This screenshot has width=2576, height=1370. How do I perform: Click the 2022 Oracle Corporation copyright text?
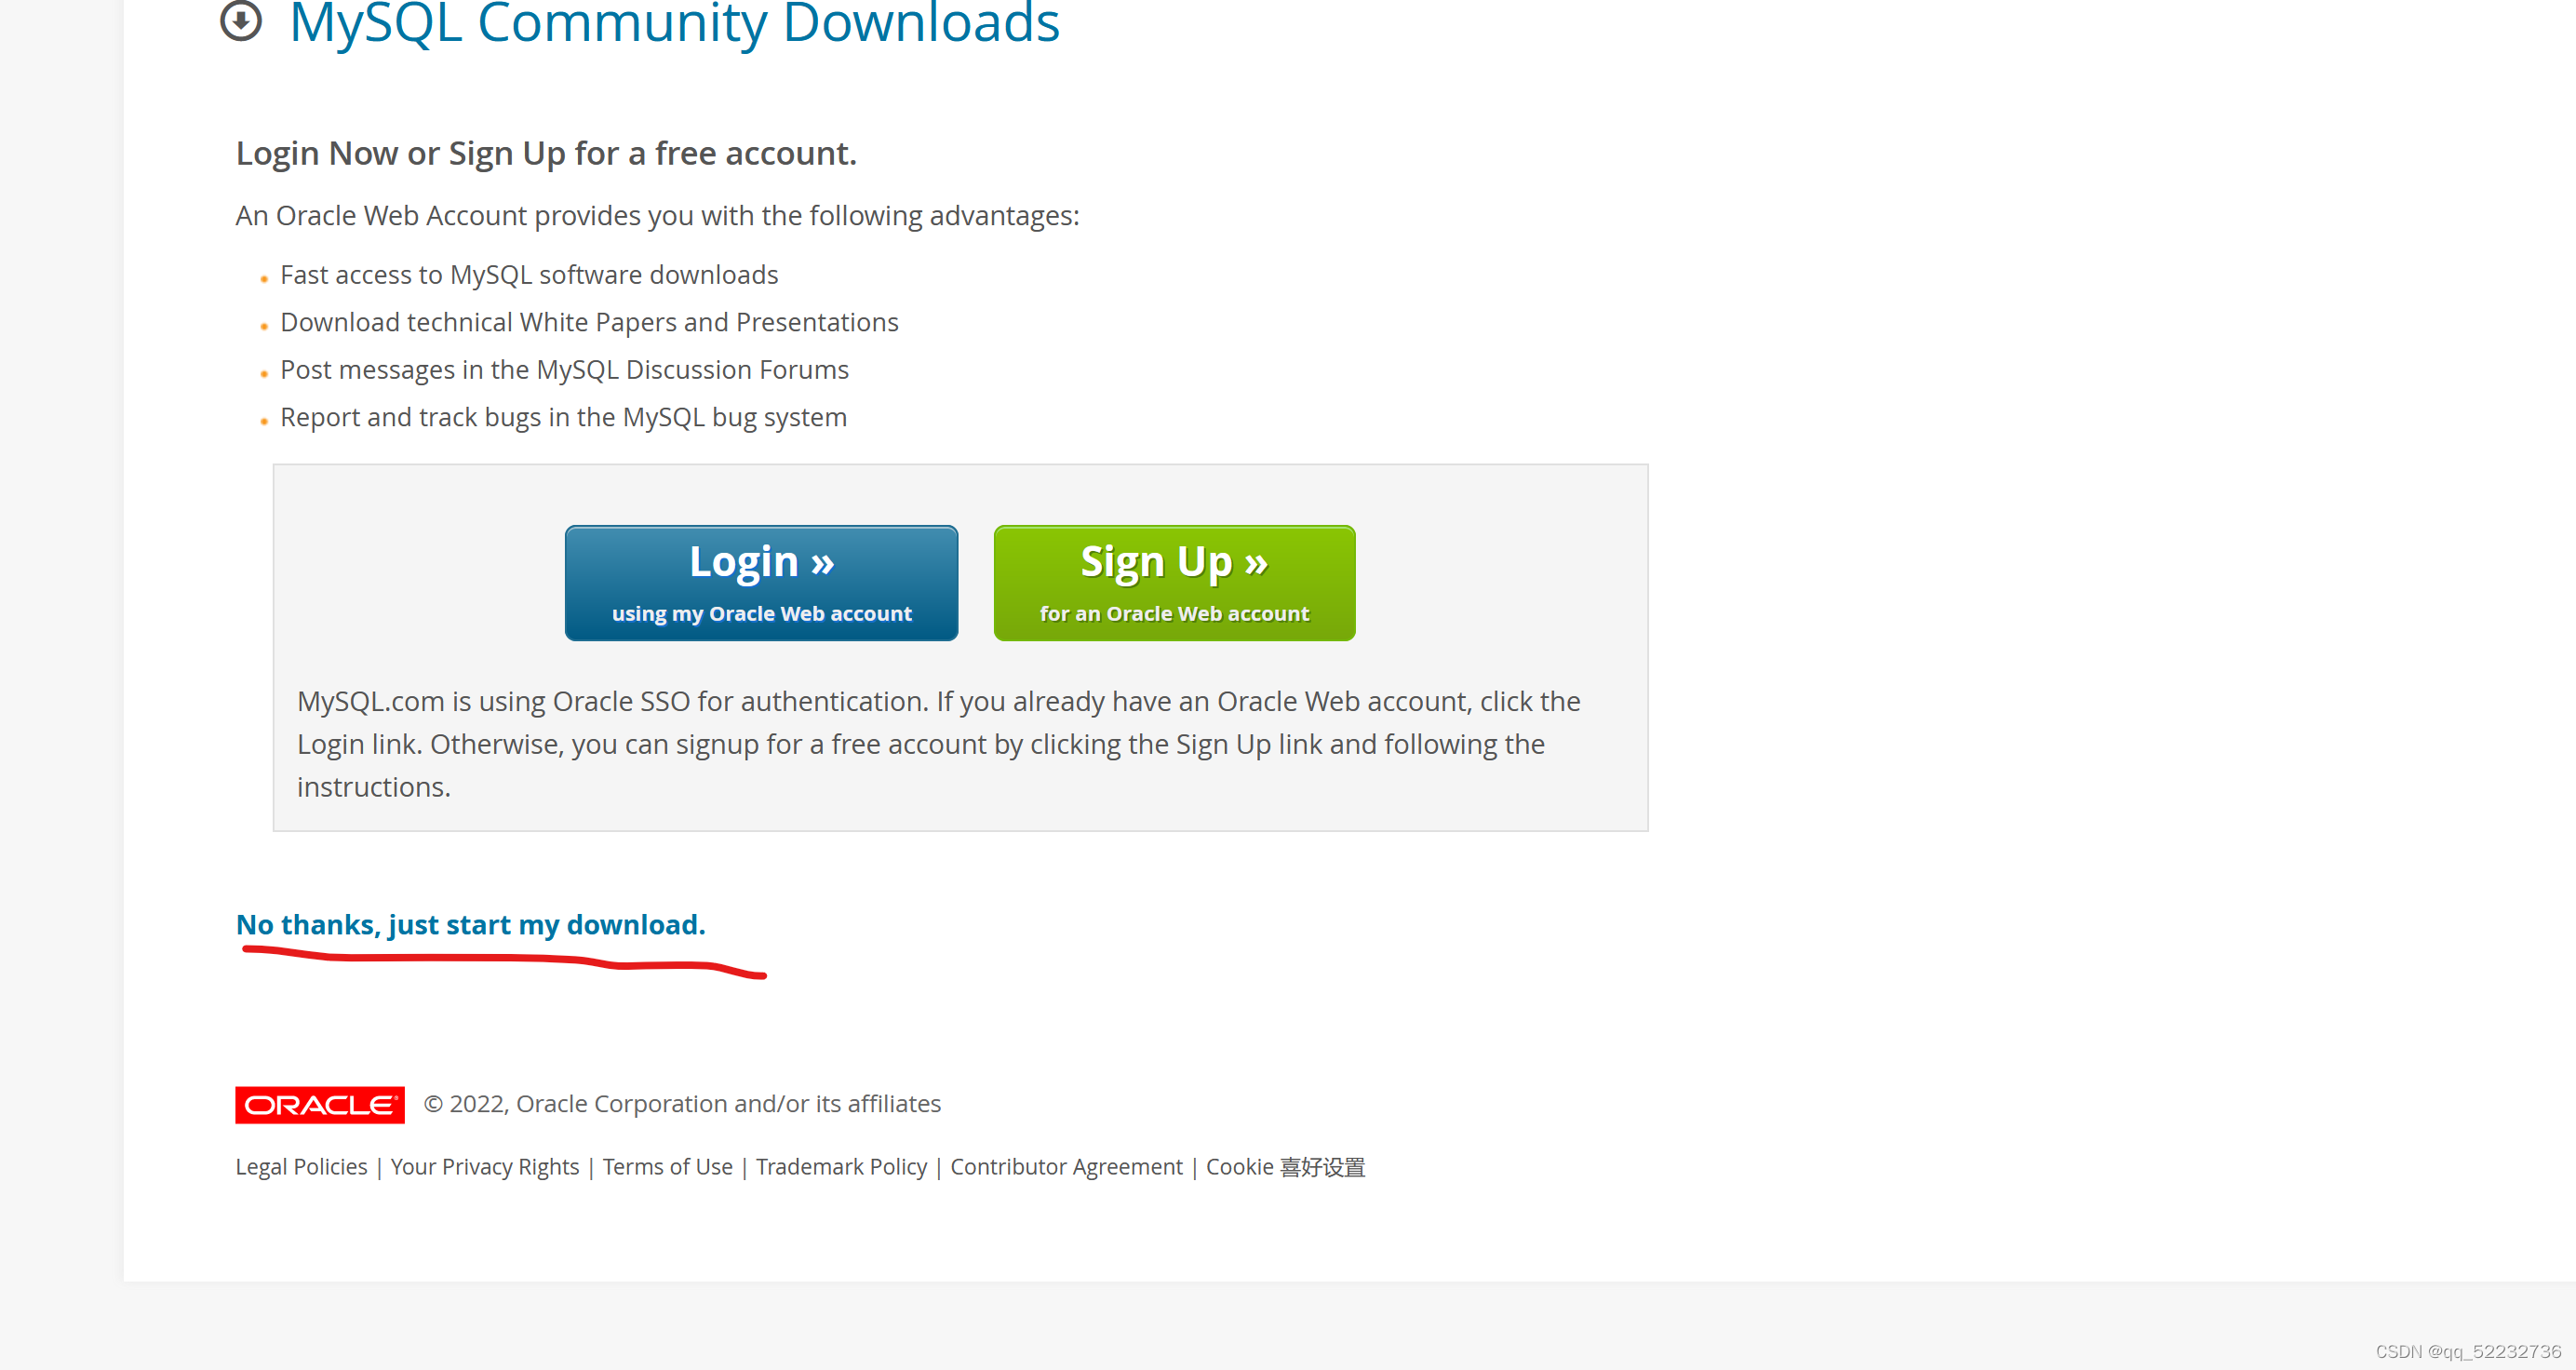682,1104
